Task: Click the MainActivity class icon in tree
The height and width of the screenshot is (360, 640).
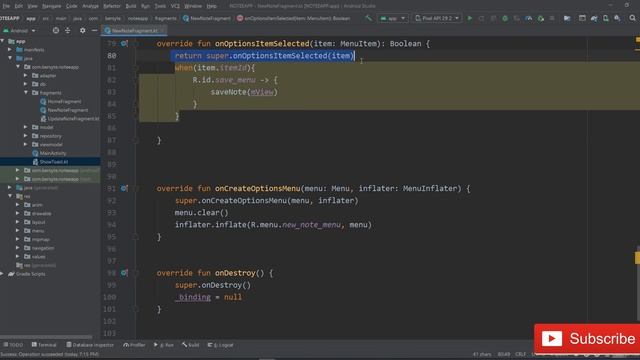Action: point(35,153)
